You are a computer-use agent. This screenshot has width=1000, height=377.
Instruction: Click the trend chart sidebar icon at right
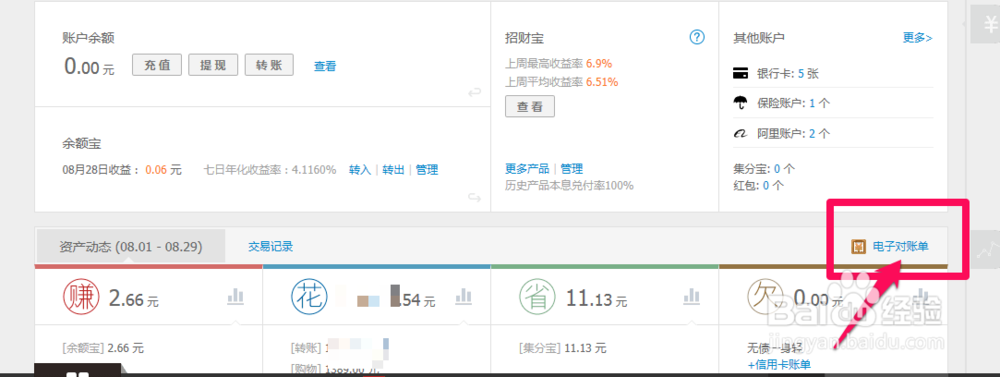click(x=985, y=249)
